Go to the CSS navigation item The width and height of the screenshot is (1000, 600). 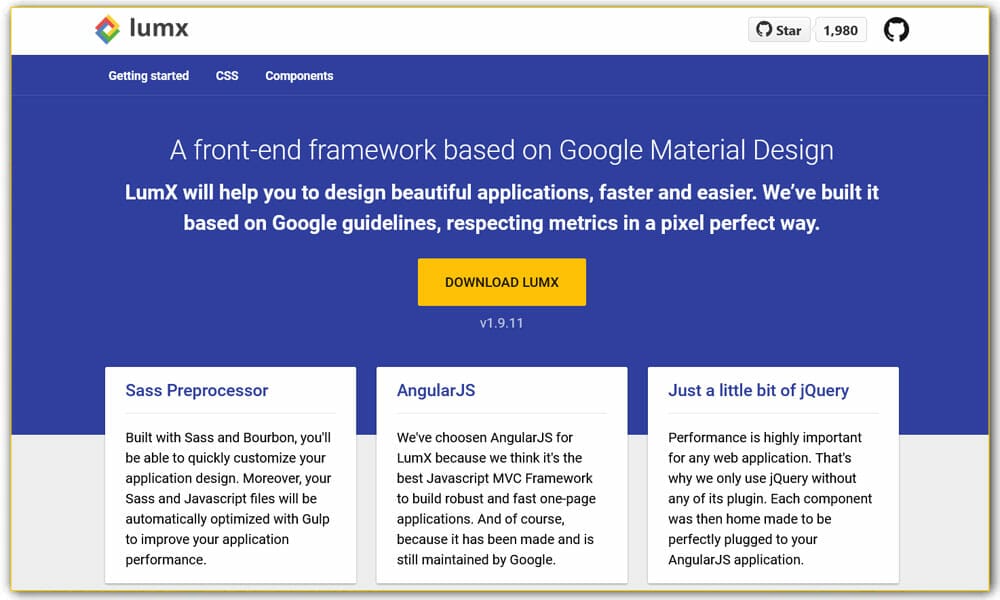pos(227,76)
